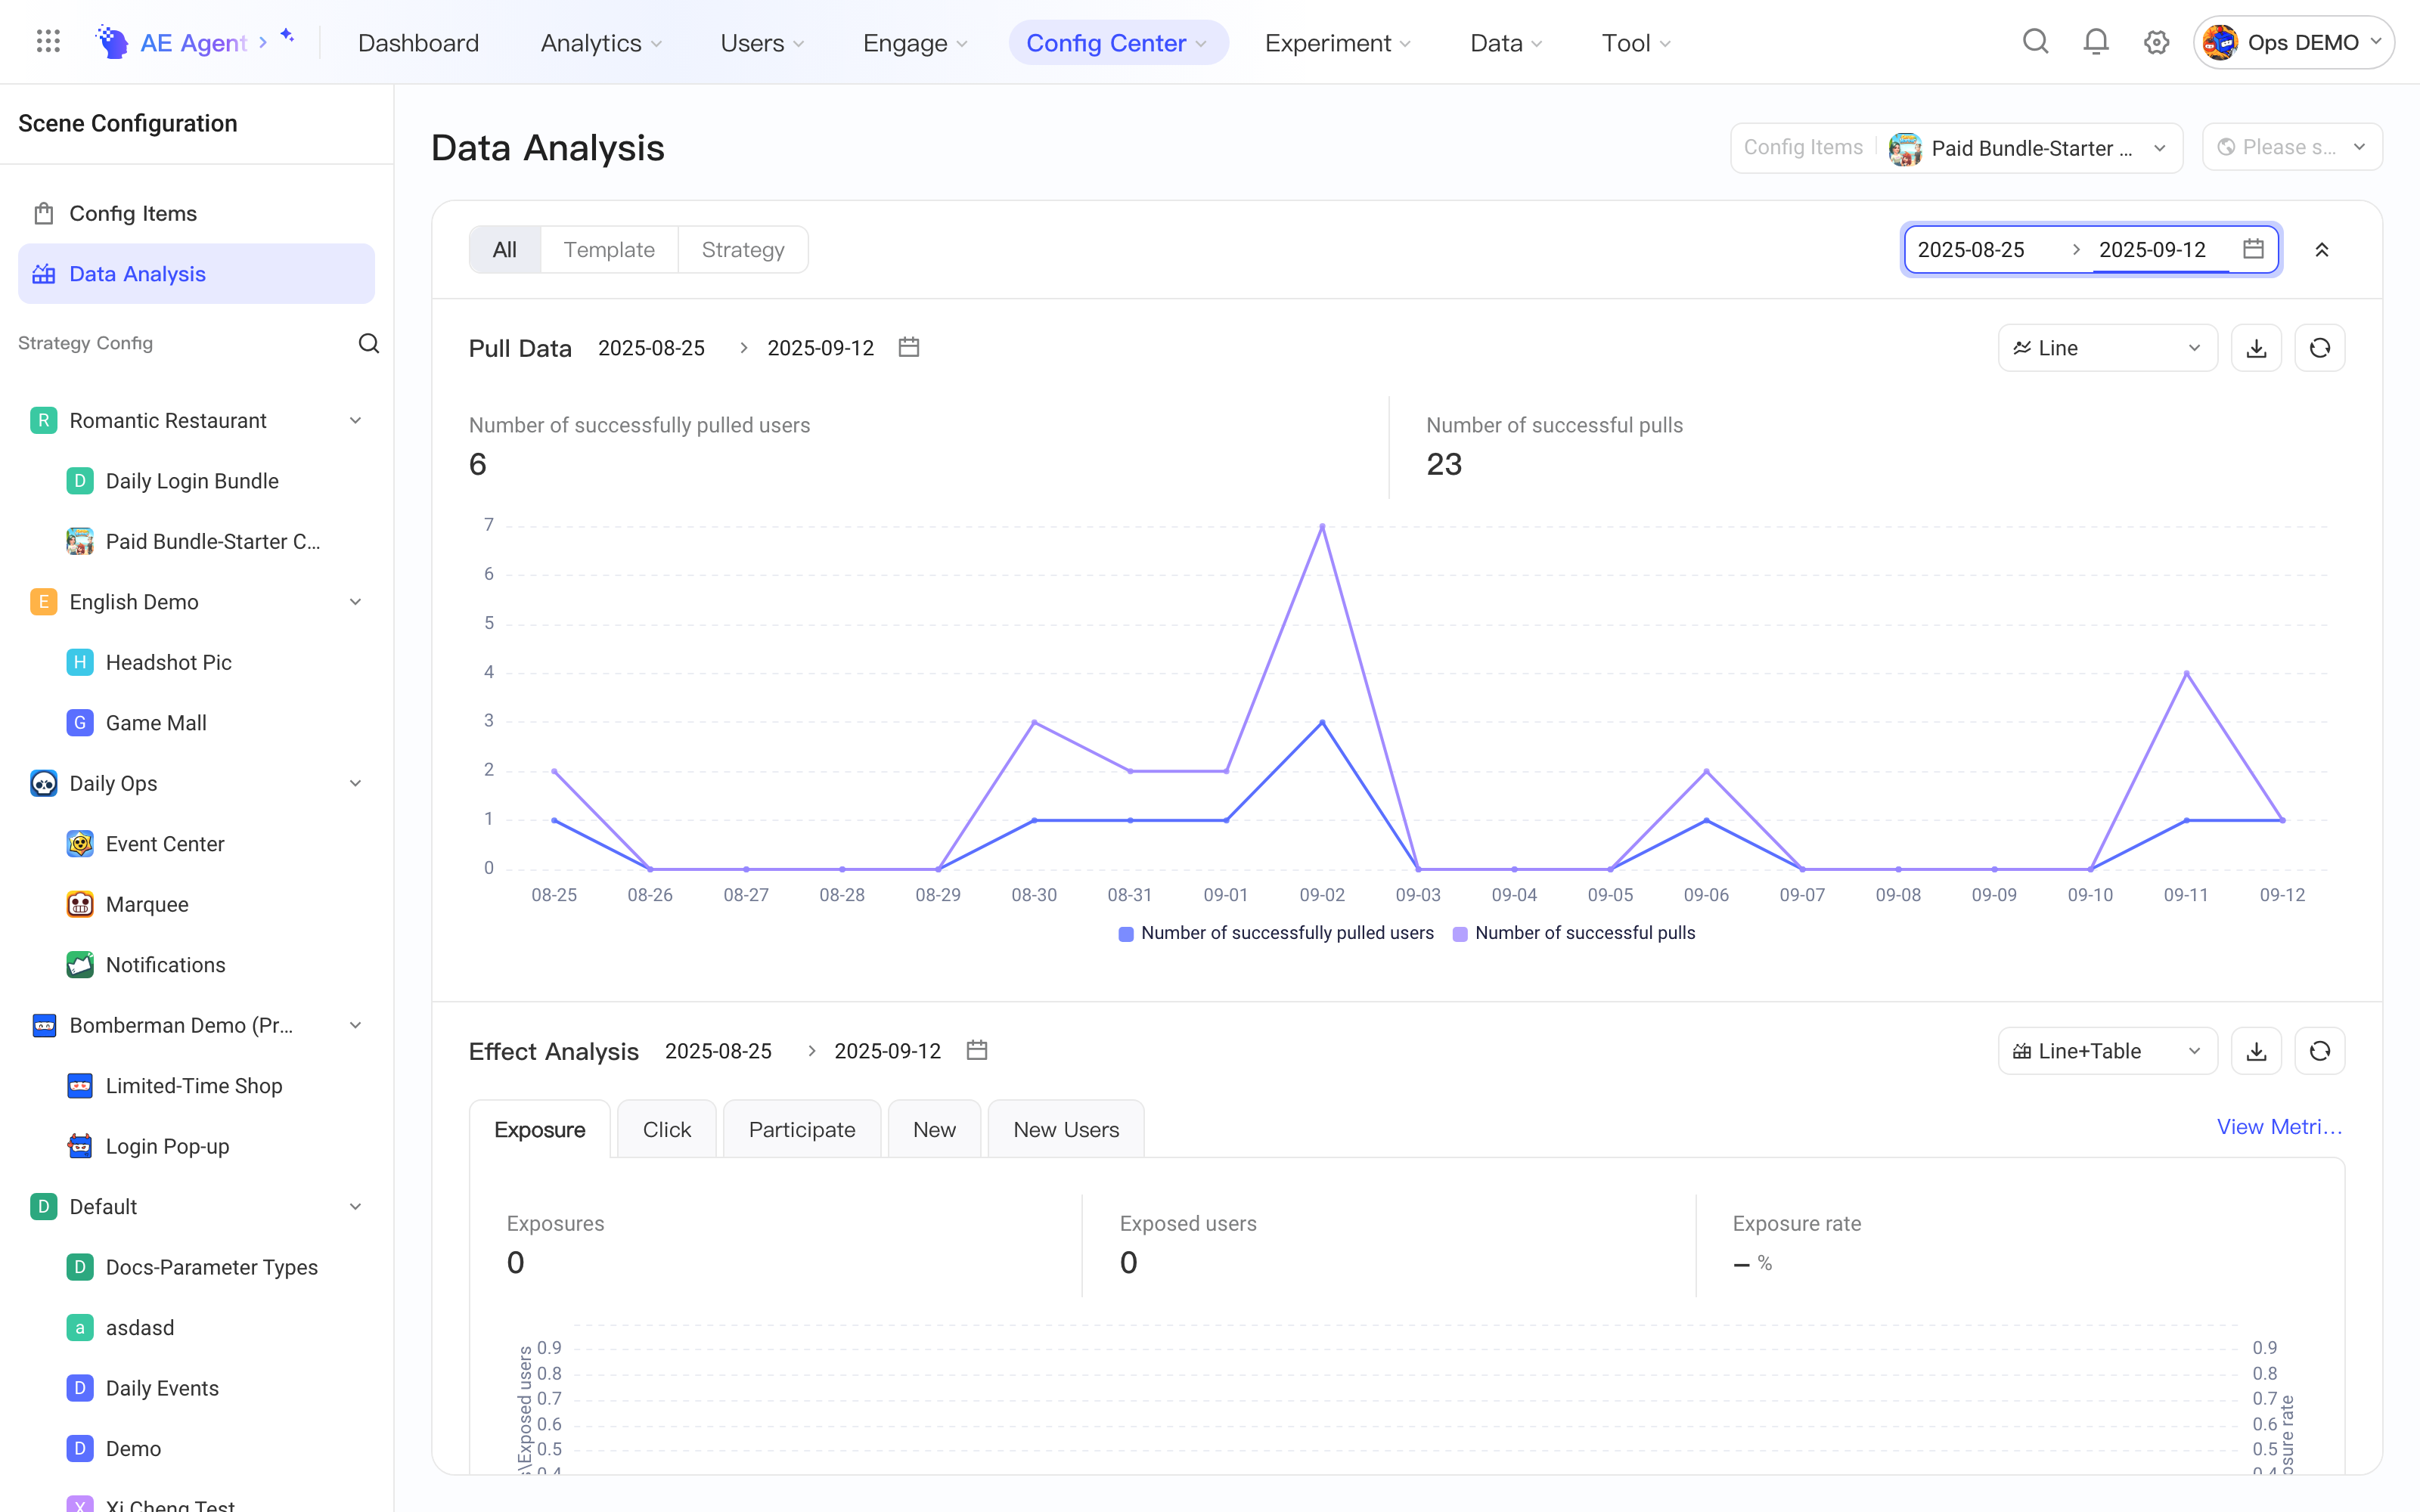Screen dimensions: 2420x1512
Task: Open Effect Analysis date calendar icon
Action: point(977,1050)
